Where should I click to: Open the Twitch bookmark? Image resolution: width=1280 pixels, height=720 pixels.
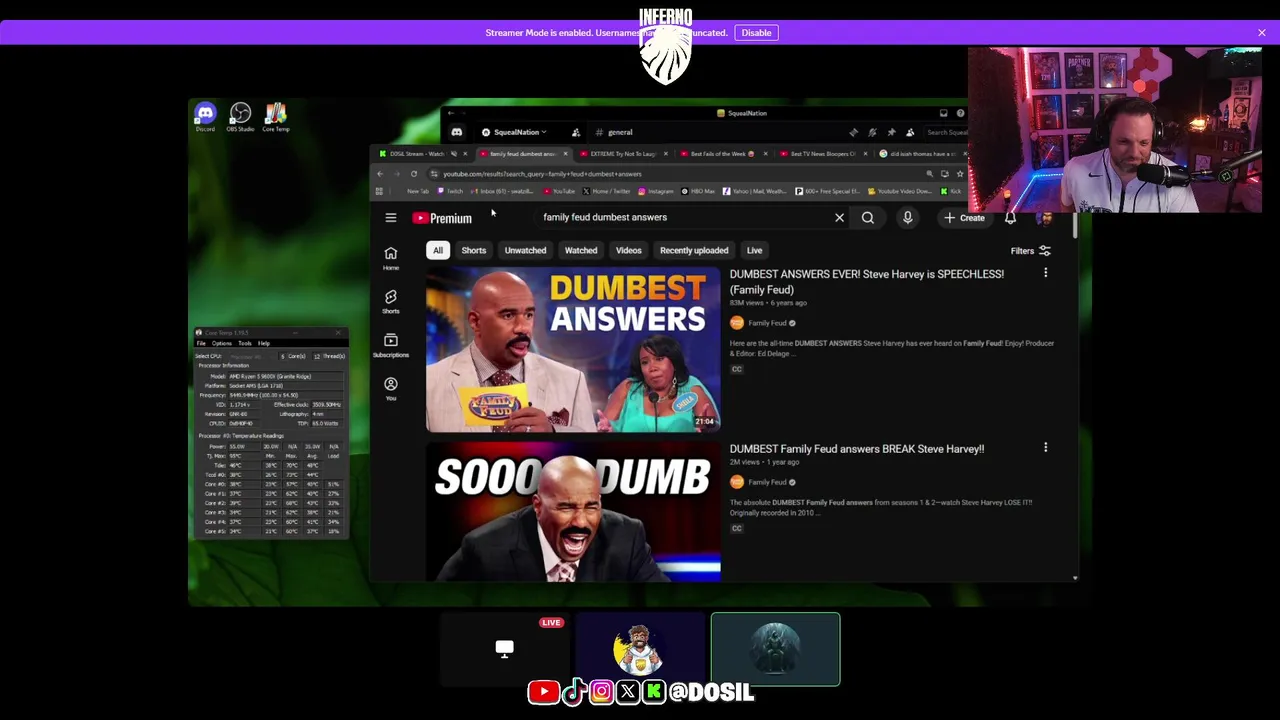click(450, 191)
